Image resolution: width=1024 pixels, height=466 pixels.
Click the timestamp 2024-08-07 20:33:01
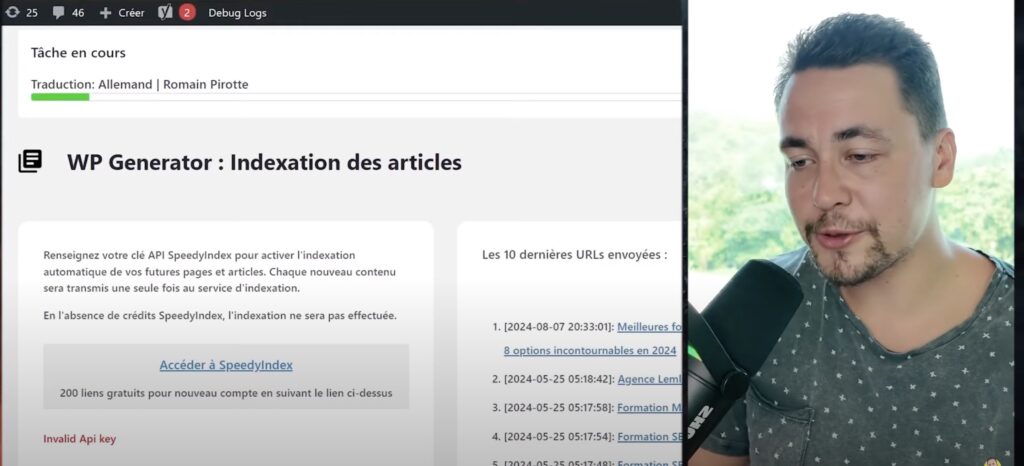point(558,326)
